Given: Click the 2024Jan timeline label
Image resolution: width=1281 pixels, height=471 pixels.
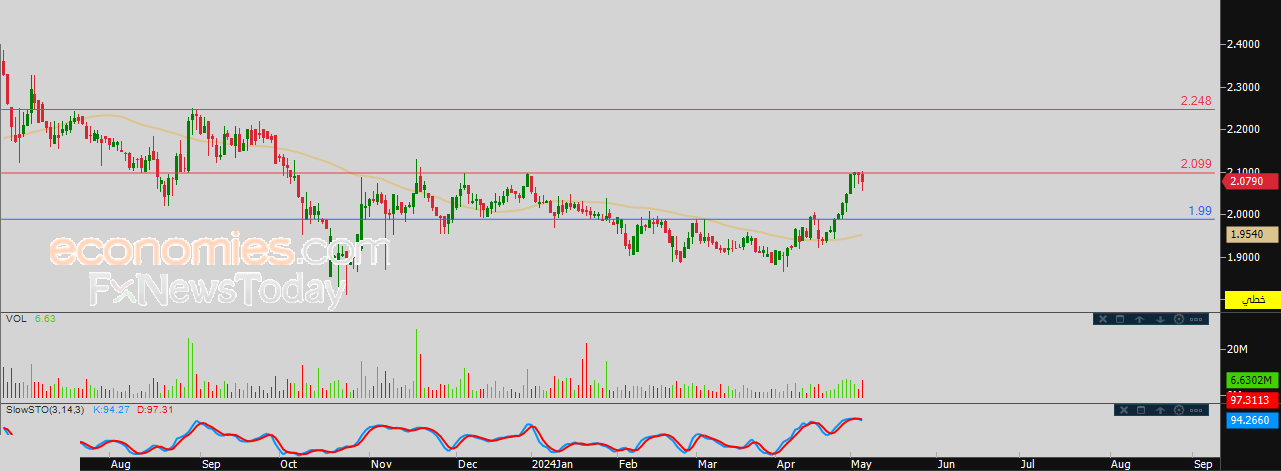Looking at the screenshot, I should pyautogui.click(x=551, y=464).
